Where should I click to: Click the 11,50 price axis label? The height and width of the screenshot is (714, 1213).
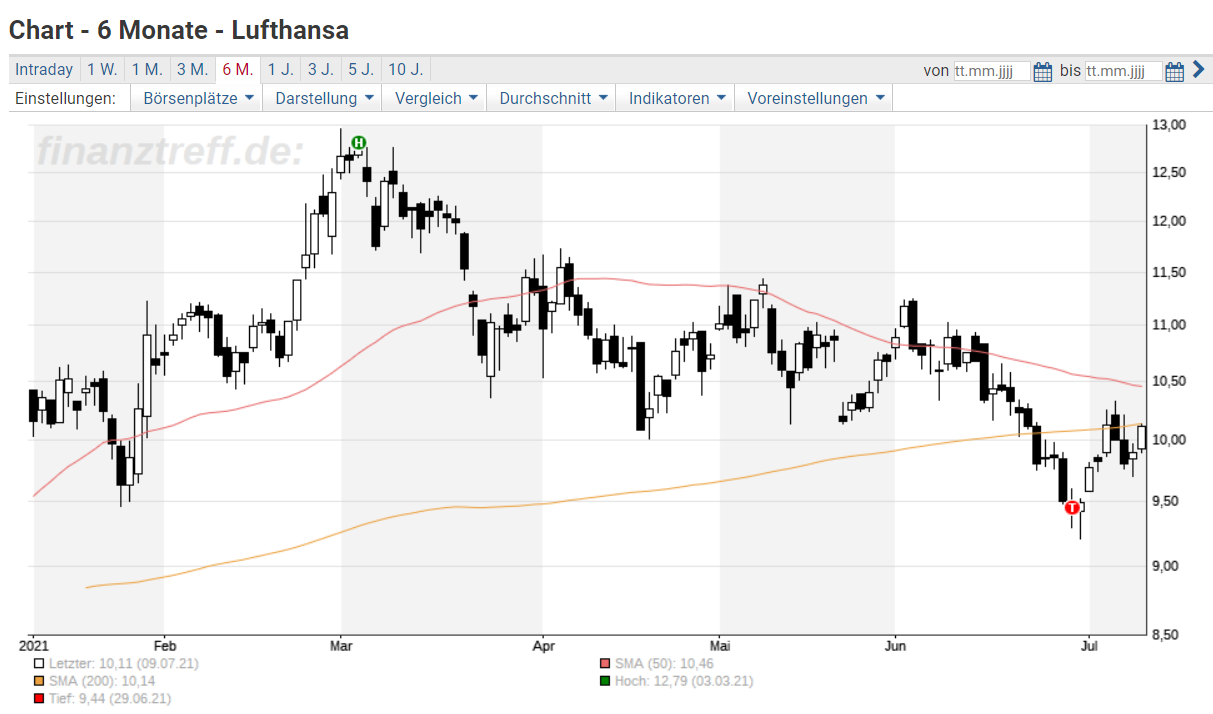[1169, 272]
